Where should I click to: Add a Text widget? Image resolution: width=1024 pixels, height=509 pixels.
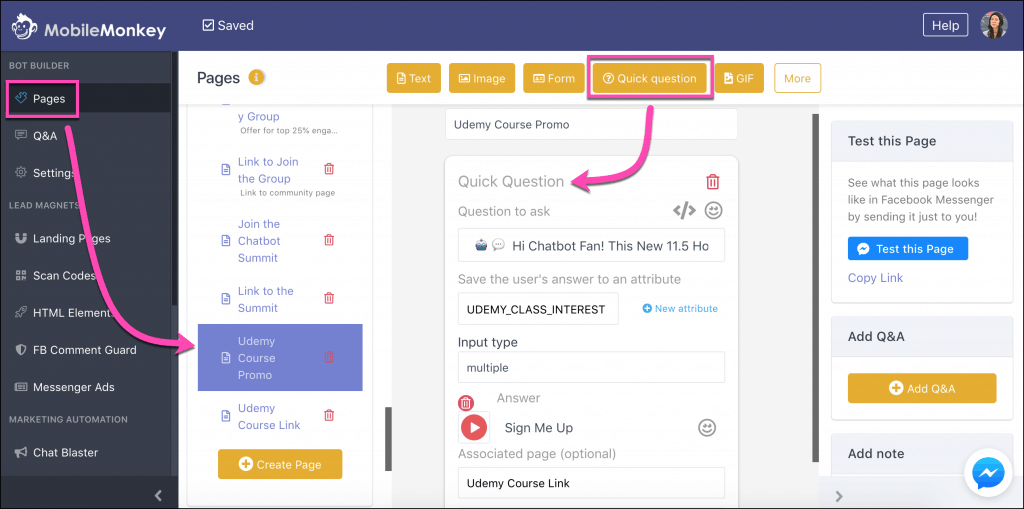tap(413, 78)
